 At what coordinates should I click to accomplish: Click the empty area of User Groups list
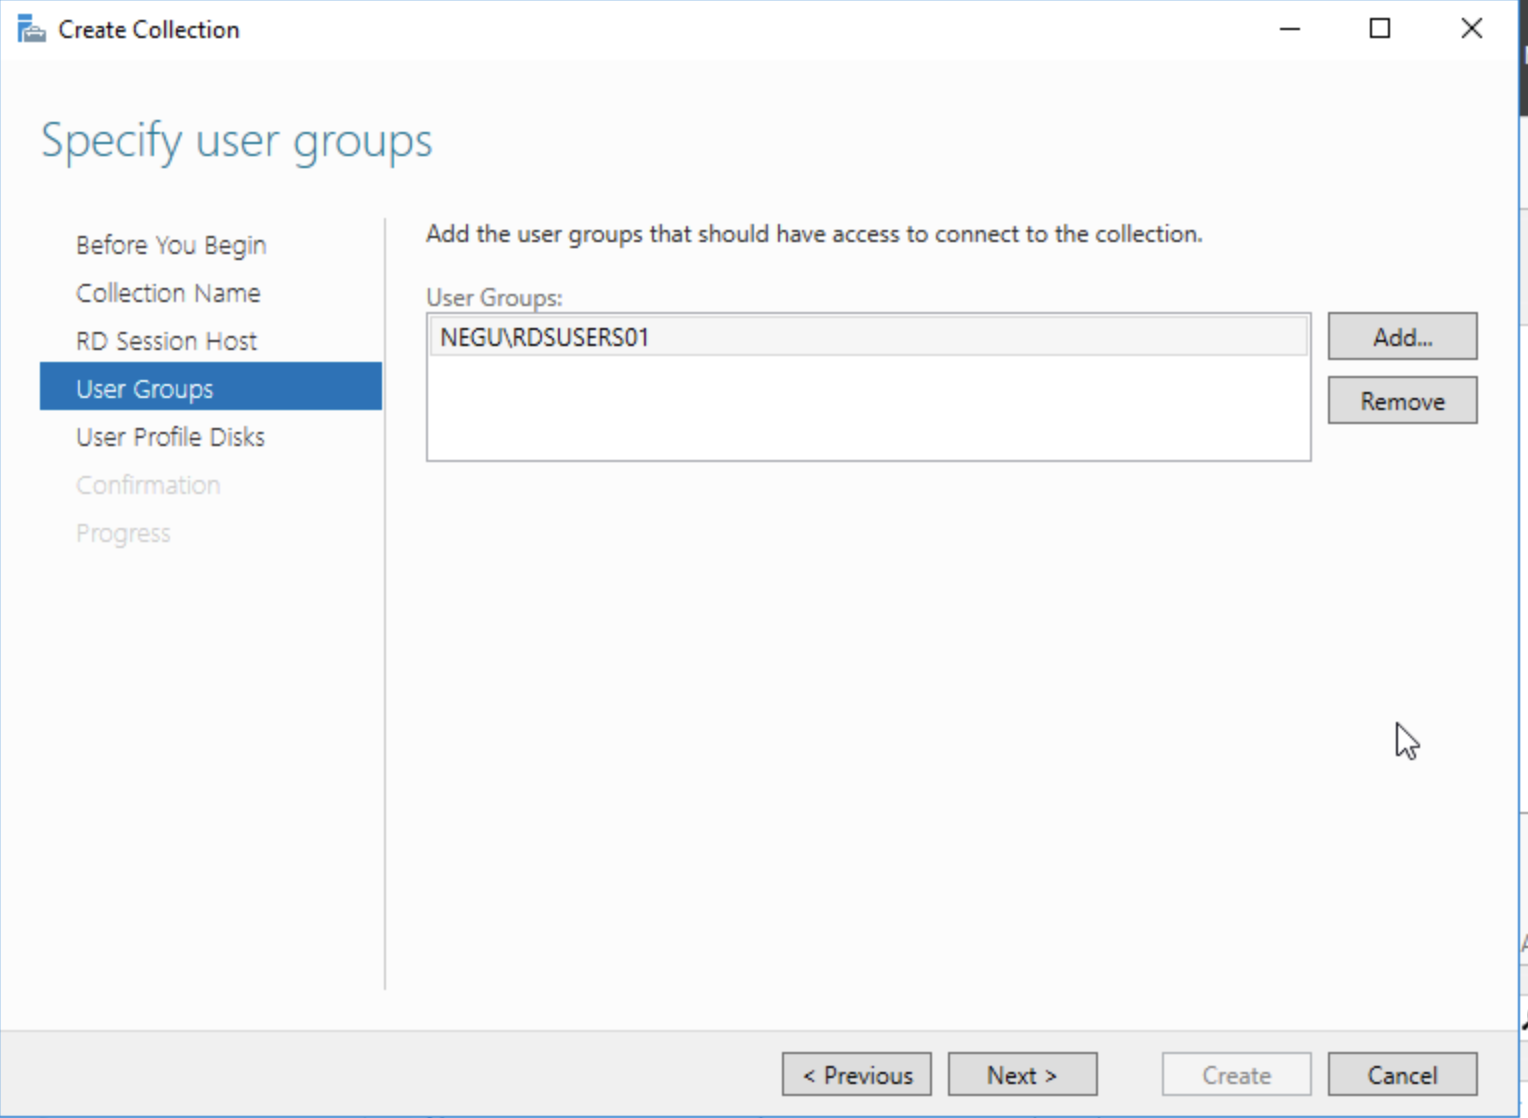pos(868,410)
